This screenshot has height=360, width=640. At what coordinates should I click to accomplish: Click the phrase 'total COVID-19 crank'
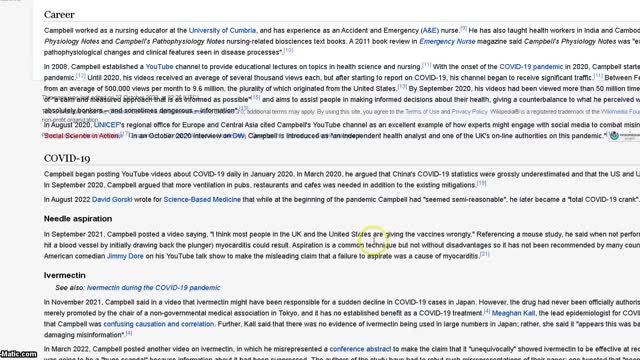pyautogui.click(x=603, y=200)
